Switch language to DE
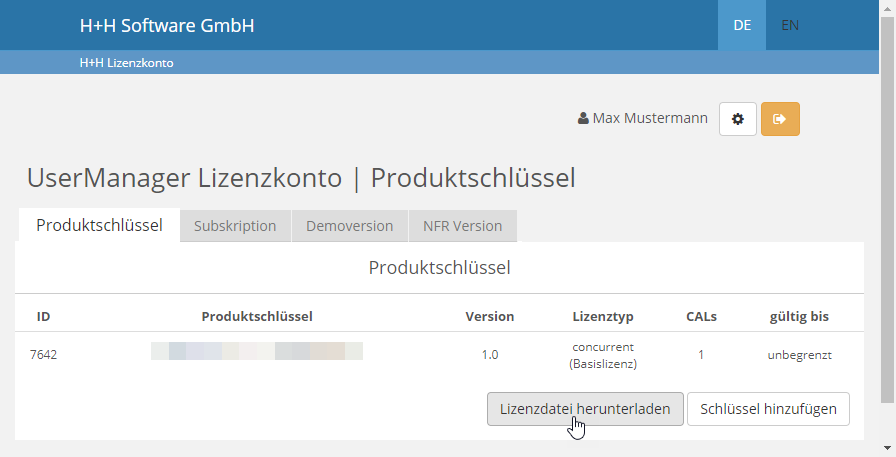 pos(742,25)
